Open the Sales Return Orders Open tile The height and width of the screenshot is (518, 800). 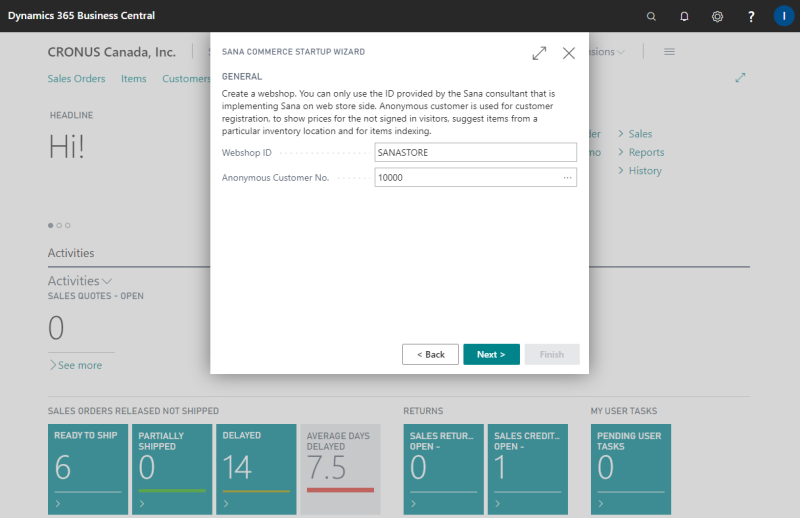443,469
